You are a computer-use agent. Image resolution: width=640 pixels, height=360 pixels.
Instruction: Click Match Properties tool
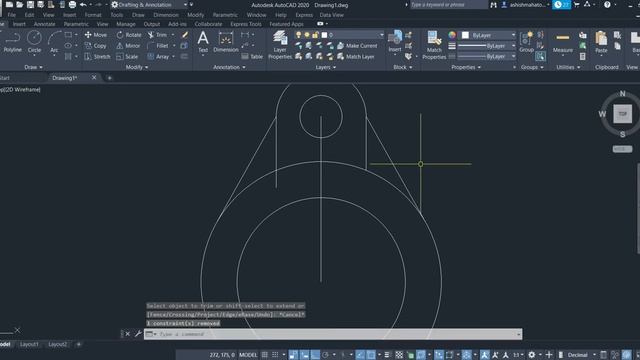click(434, 45)
